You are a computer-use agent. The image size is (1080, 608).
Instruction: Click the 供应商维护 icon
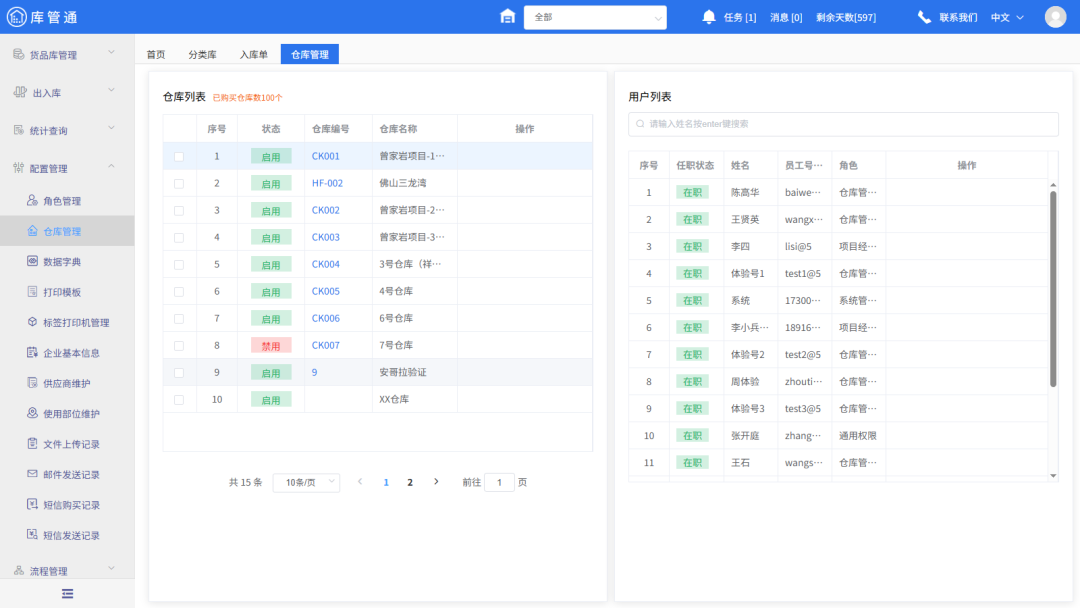[32, 382]
